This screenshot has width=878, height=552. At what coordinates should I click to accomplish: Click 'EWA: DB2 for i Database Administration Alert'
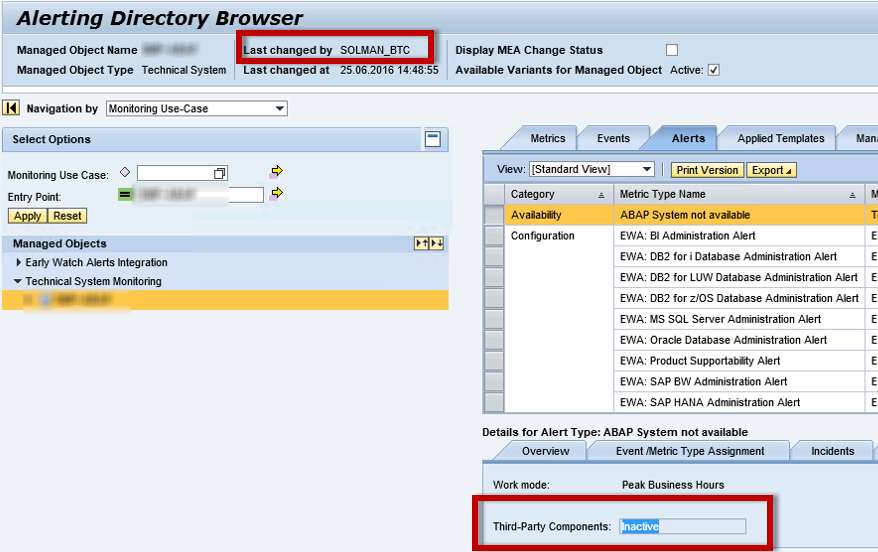click(739, 256)
